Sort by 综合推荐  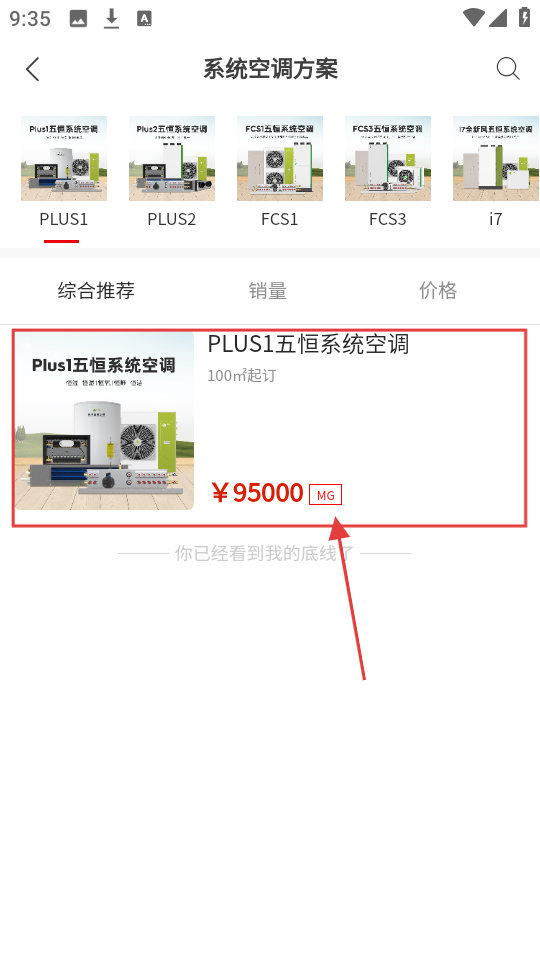[96, 290]
